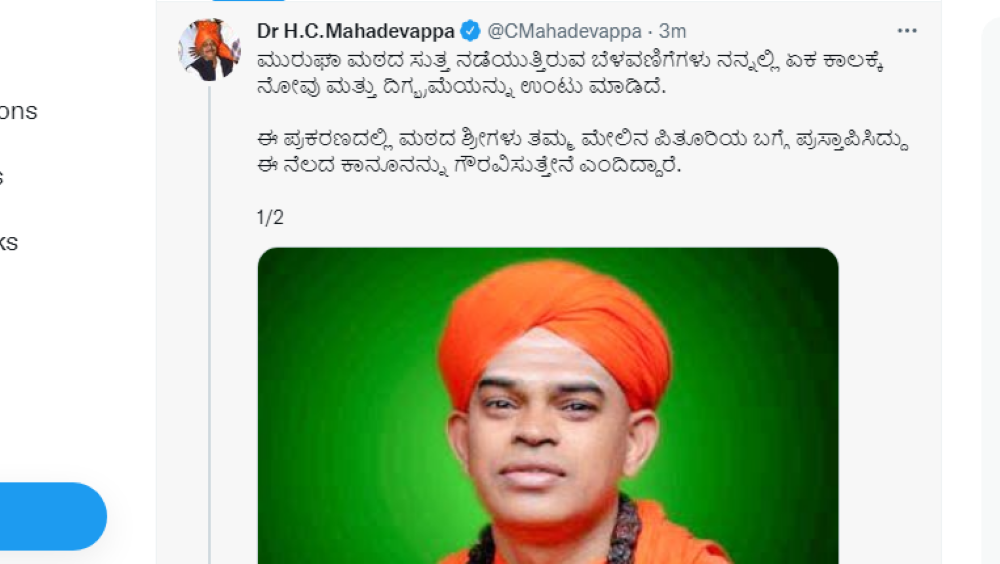
Task: Click the 3m tweet timestamp
Action: (x=672, y=31)
